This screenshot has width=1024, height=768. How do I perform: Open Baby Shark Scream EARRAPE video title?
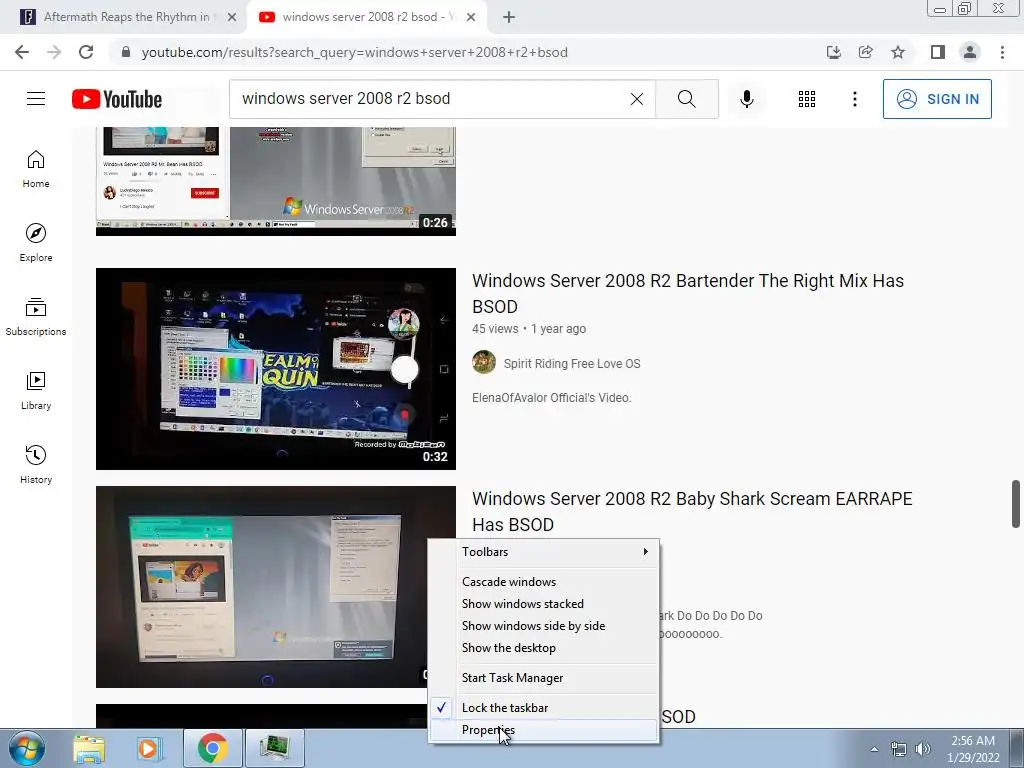click(692, 511)
